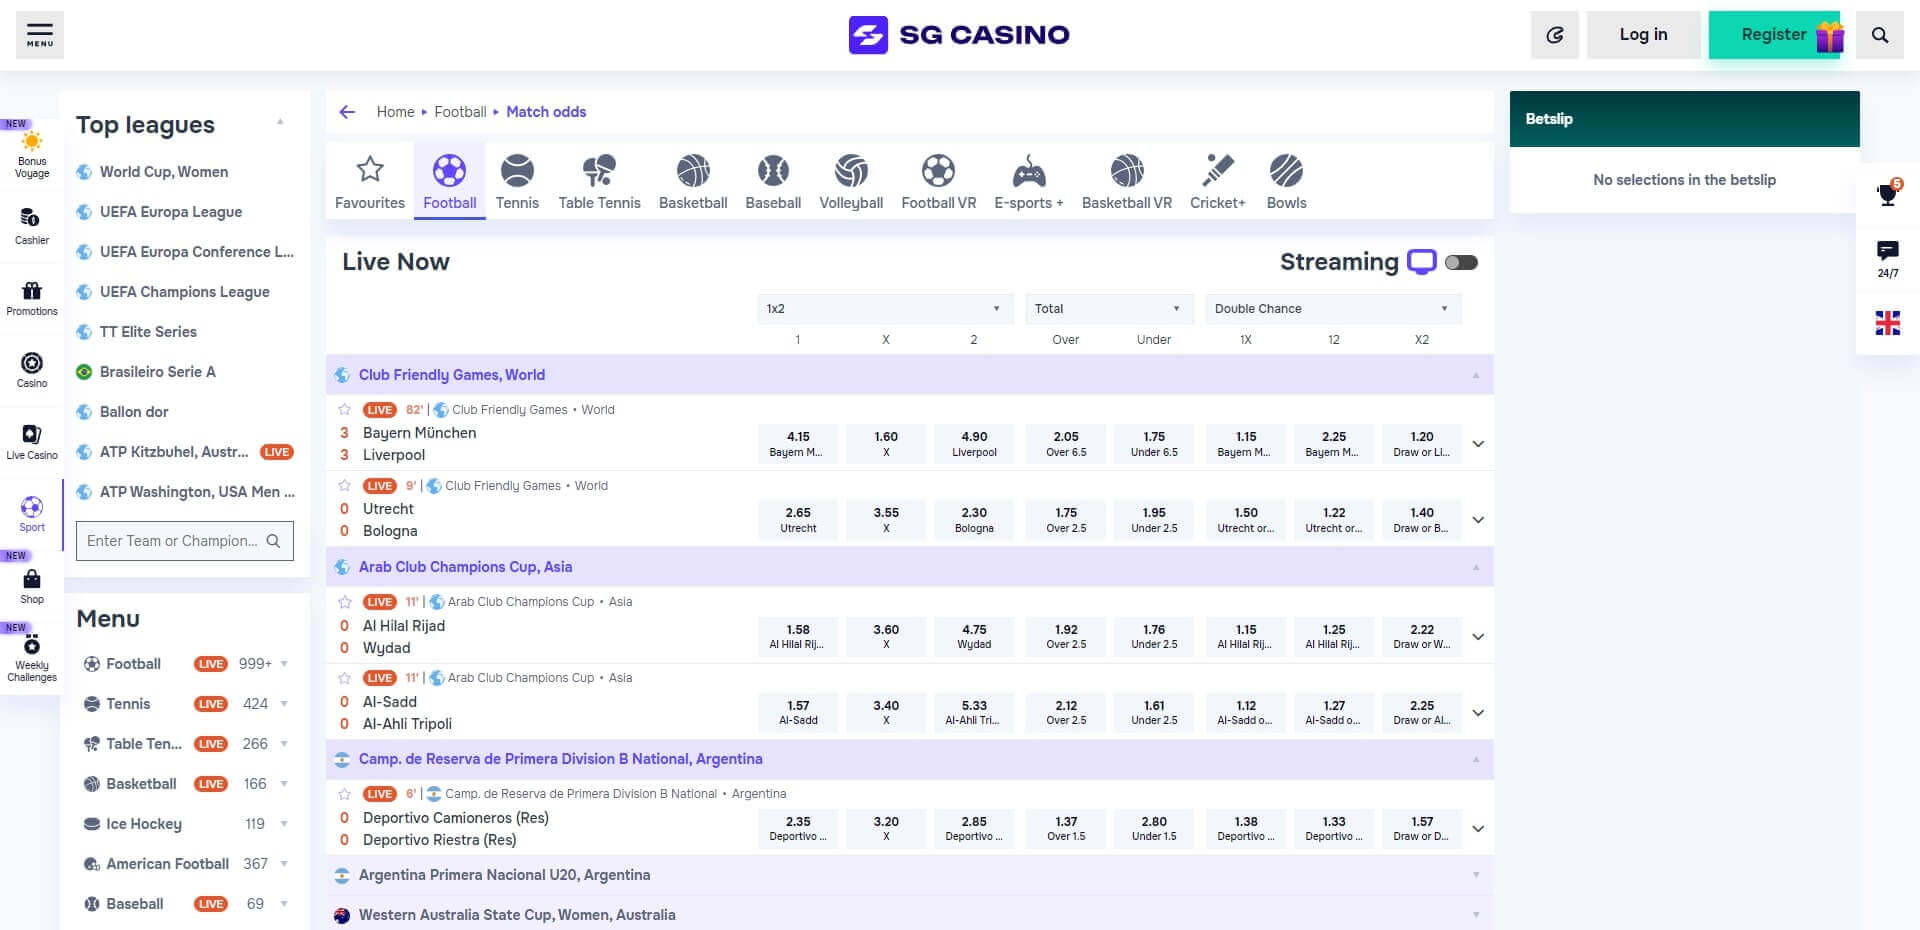This screenshot has width=1920, height=930.
Task: Open the Sport section in the left sidebar
Action: point(32,512)
